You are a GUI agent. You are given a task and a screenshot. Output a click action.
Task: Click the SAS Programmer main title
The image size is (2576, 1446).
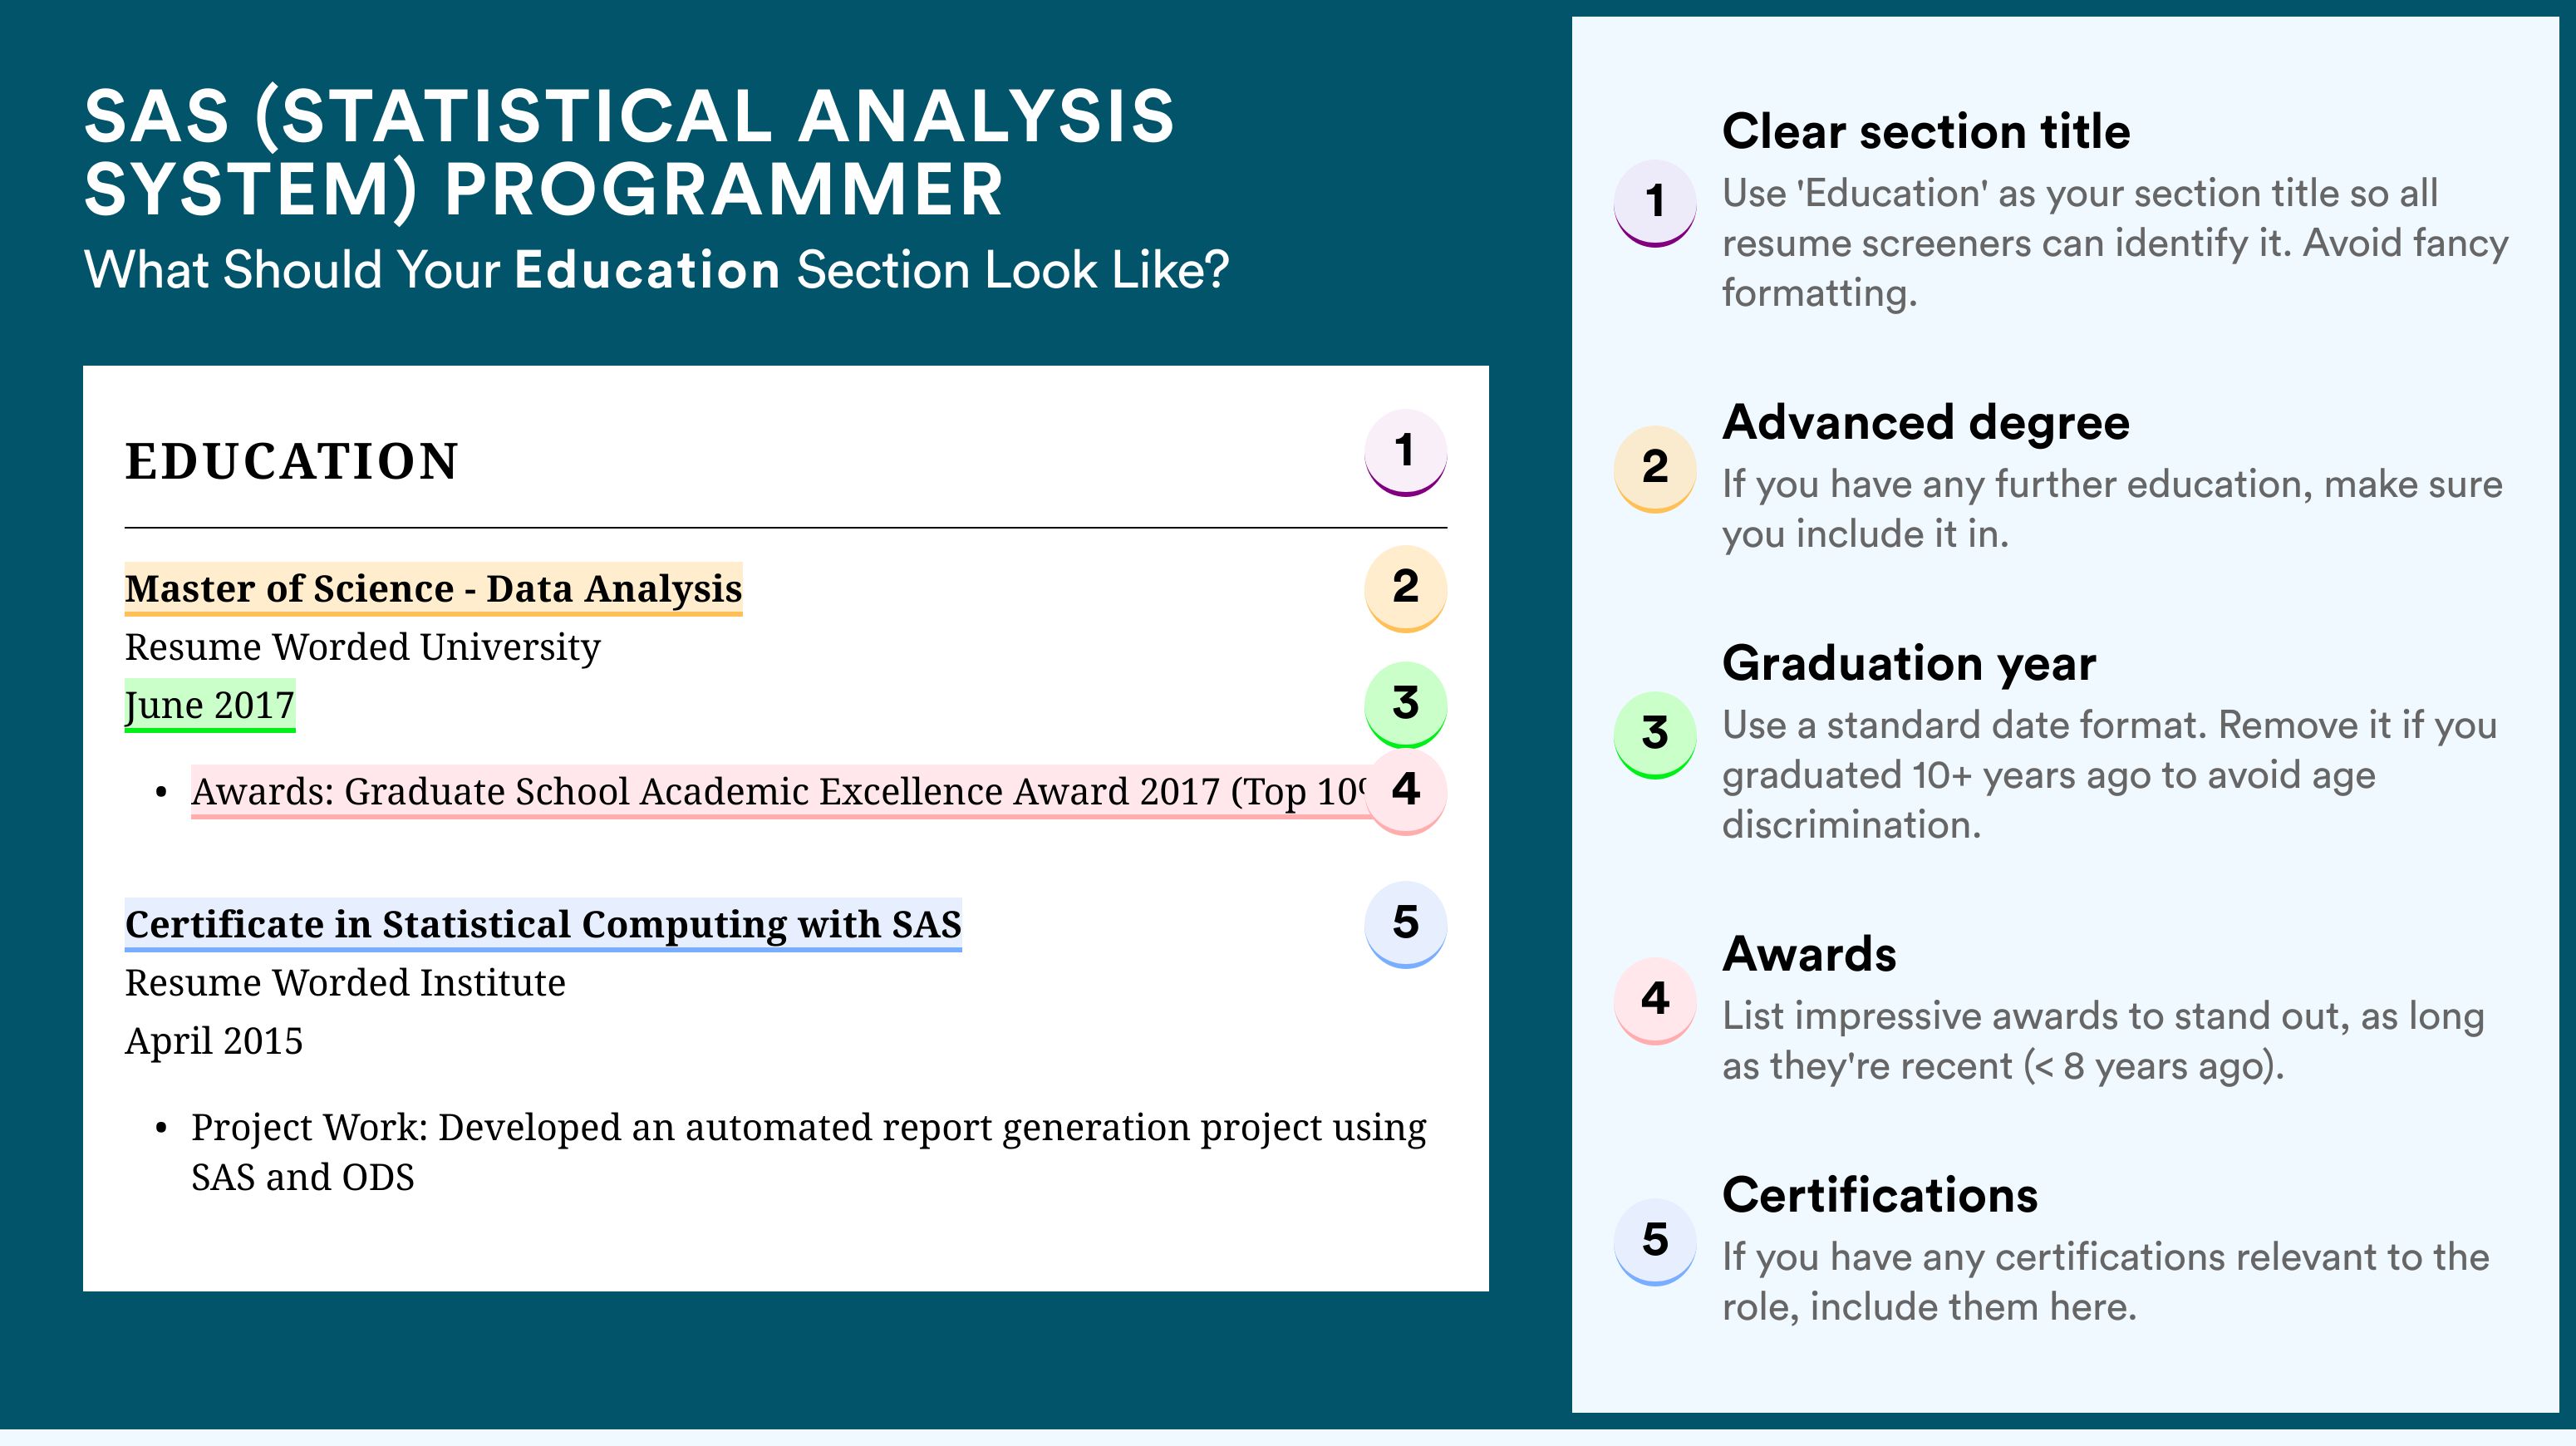coord(629,152)
